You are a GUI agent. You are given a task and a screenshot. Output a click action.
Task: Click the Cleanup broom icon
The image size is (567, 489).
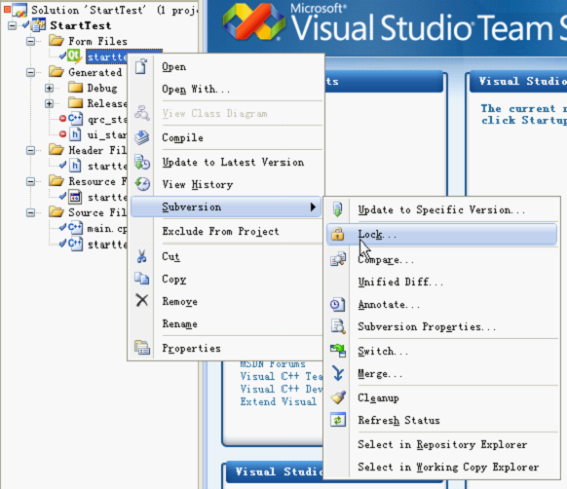[338, 397]
